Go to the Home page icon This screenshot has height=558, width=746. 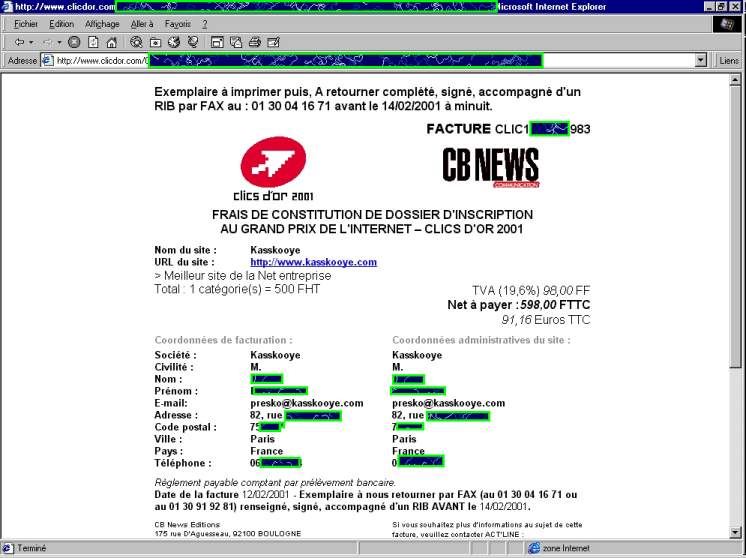(x=111, y=42)
